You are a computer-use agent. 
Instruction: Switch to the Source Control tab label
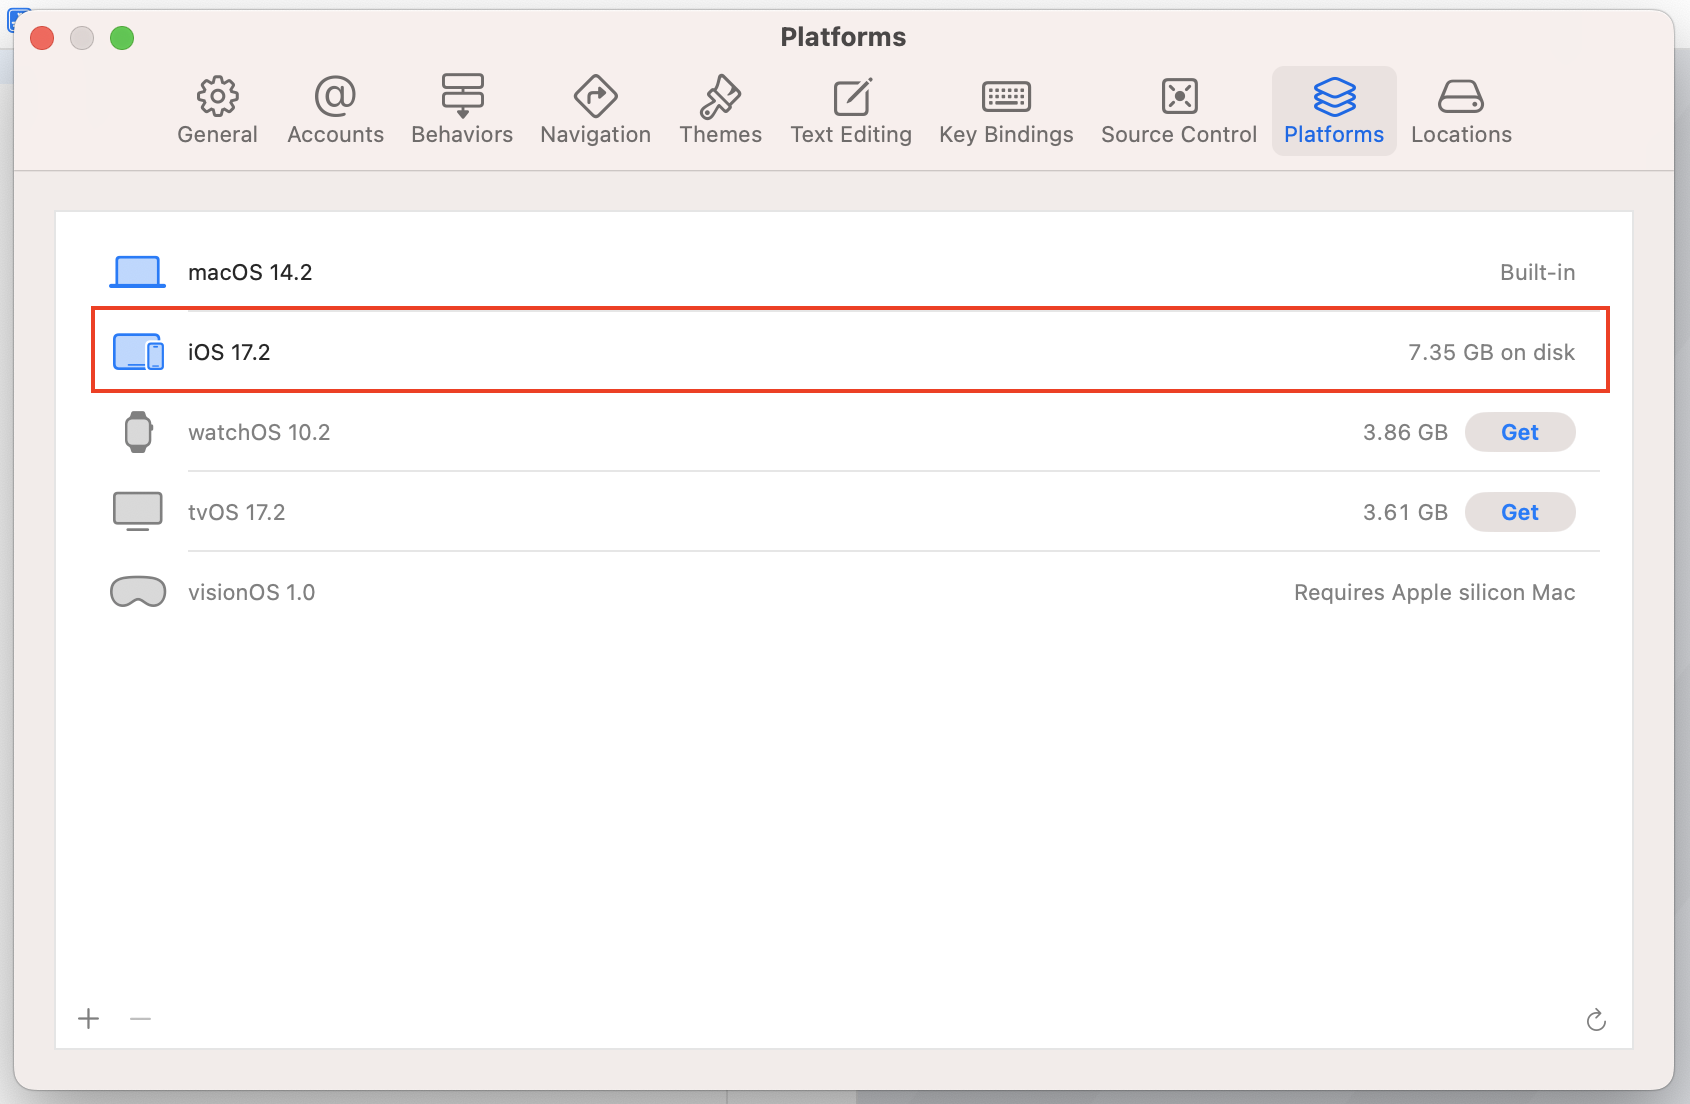tap(1179, 134)
